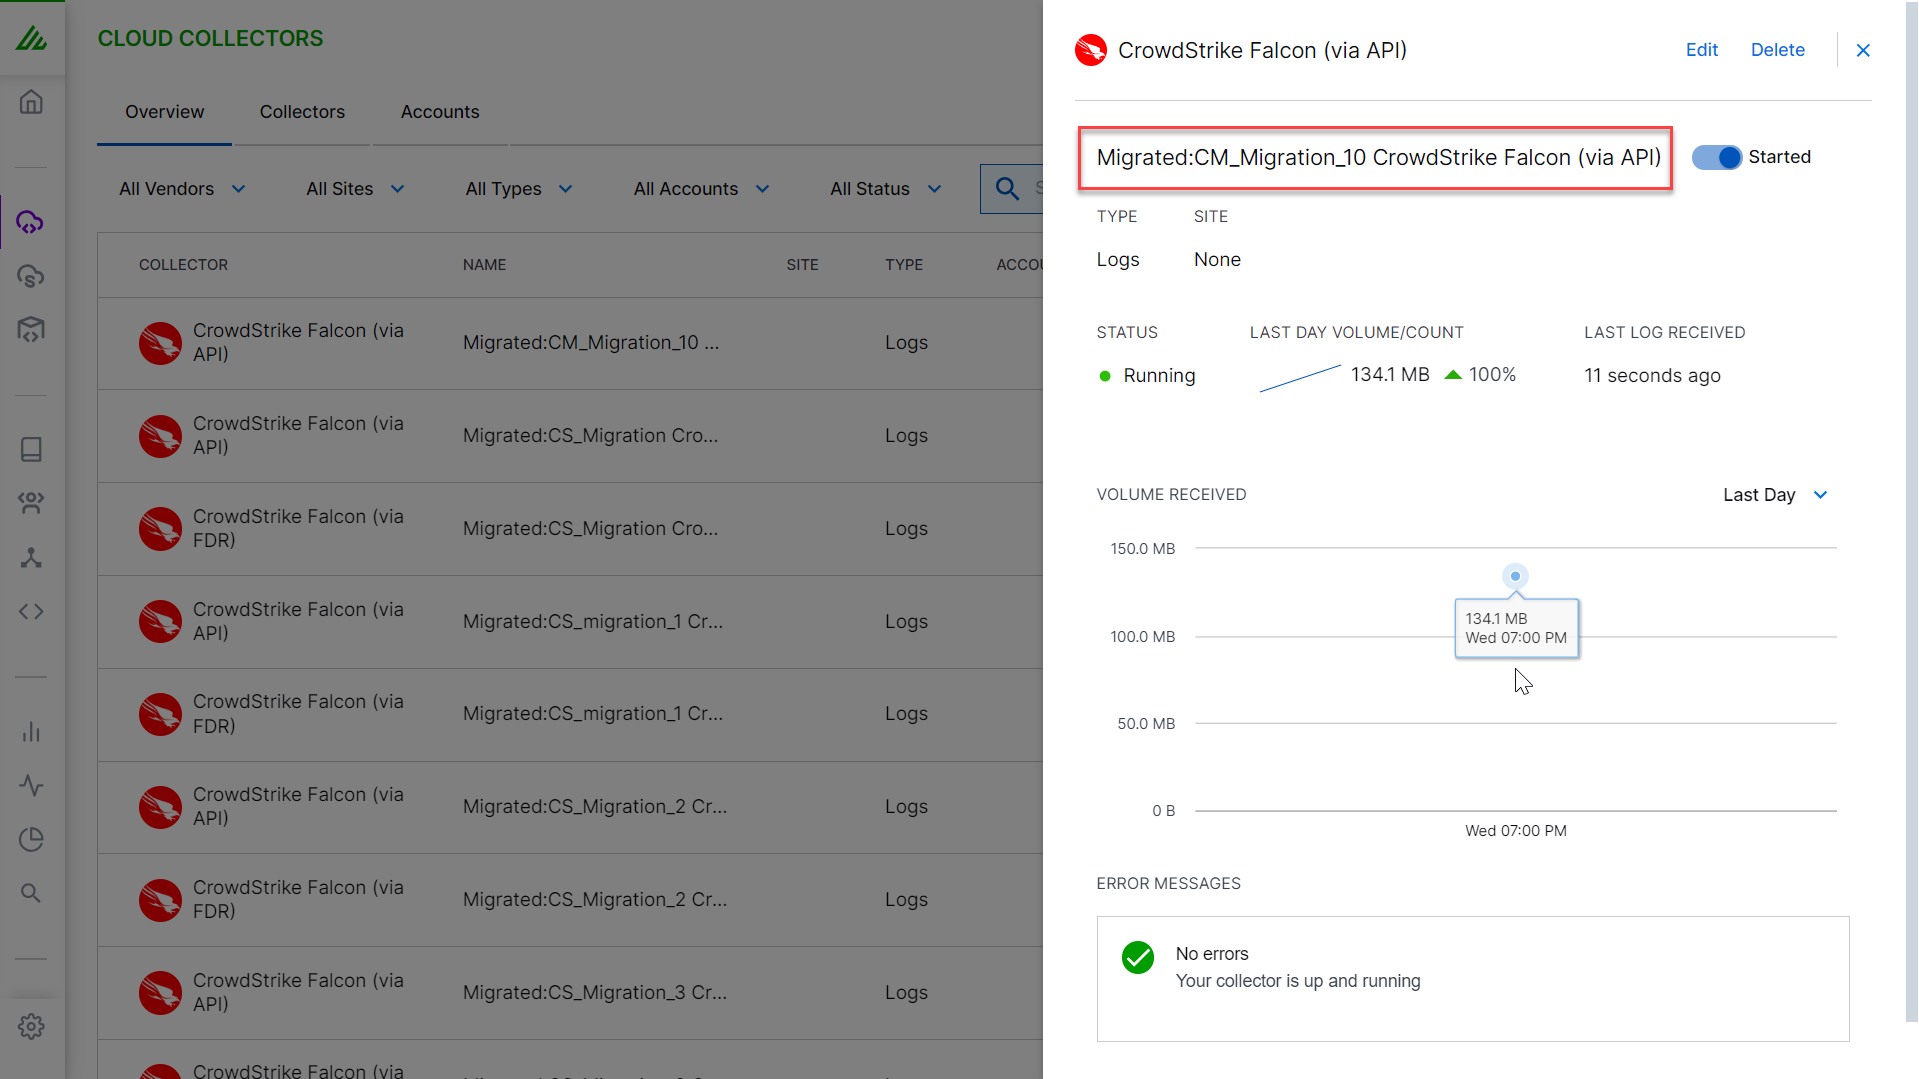Click CrowdStrike icon in first CS_Migration Cro row
The image size is (1919, 1079).
[160, 436]
